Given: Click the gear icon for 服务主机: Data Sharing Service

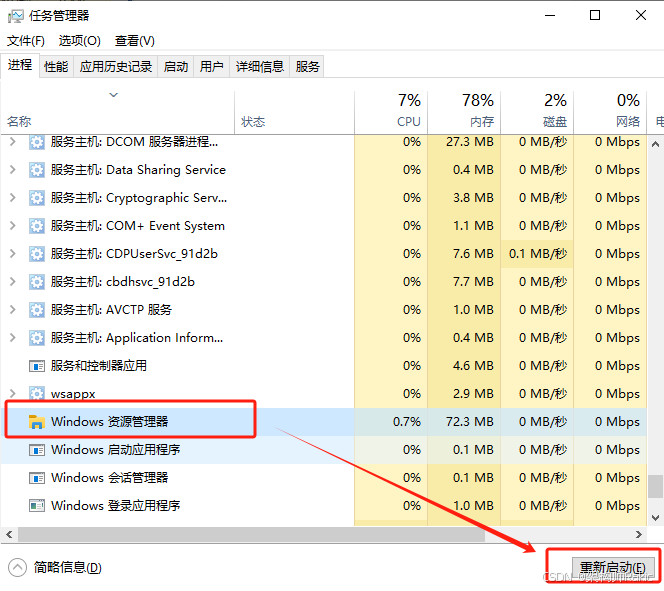Looking at the screenshot, I should pos(37,170).
